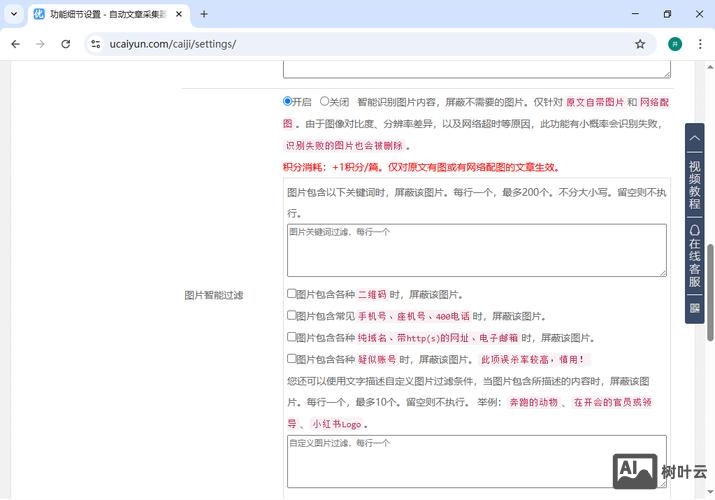Restore down the browser window

[667, 14]
